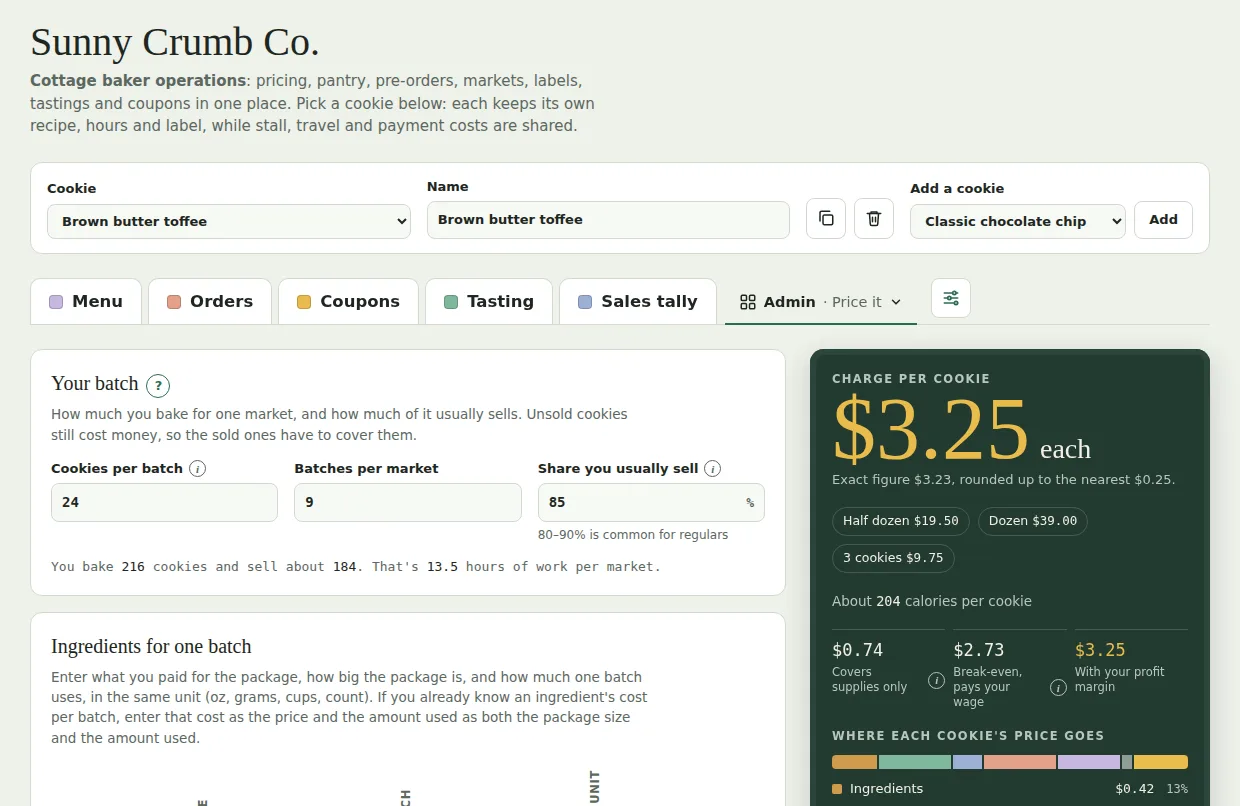Click the 'Ingredients for one batch' heading
Screen dimensions: 1240x806
click(x=151, y=646)
